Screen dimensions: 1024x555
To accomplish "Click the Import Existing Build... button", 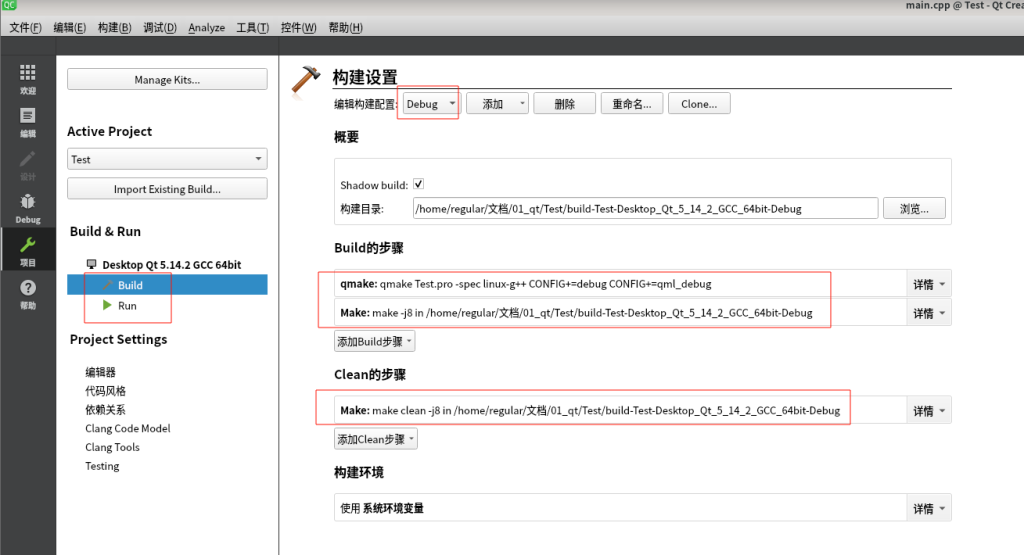I will click(167, 189).
